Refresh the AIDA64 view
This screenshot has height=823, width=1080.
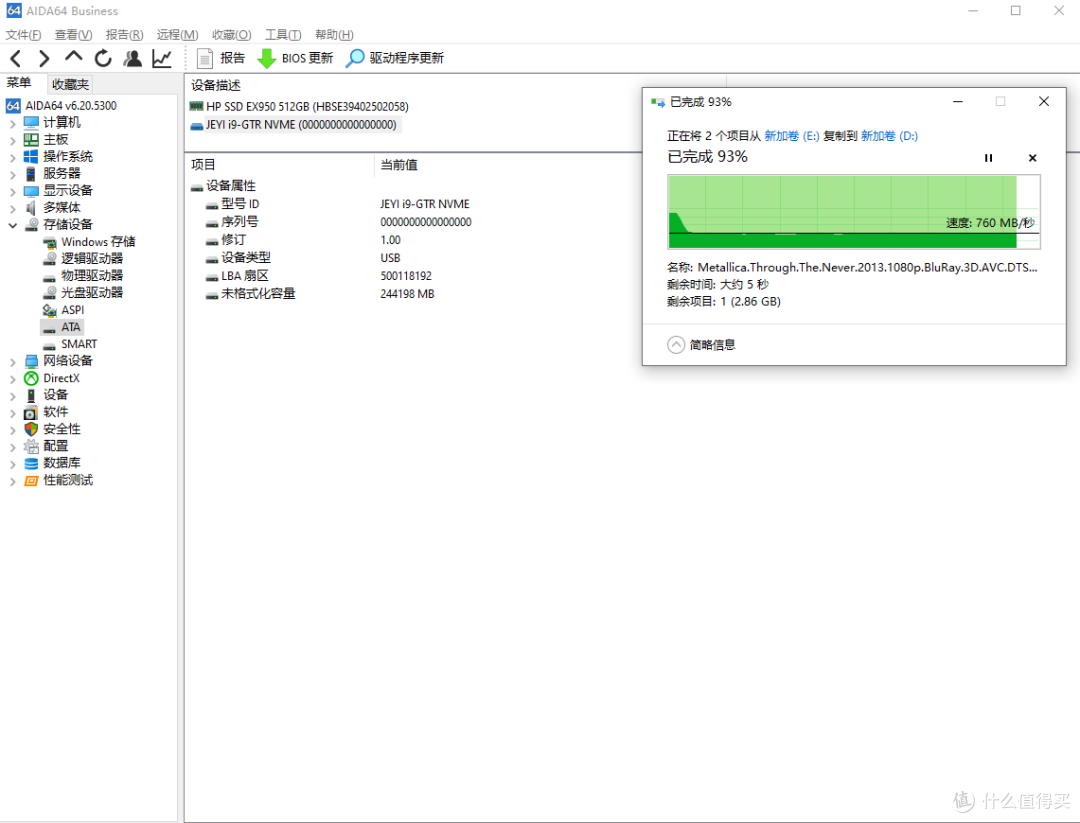(x=103, y=59)
